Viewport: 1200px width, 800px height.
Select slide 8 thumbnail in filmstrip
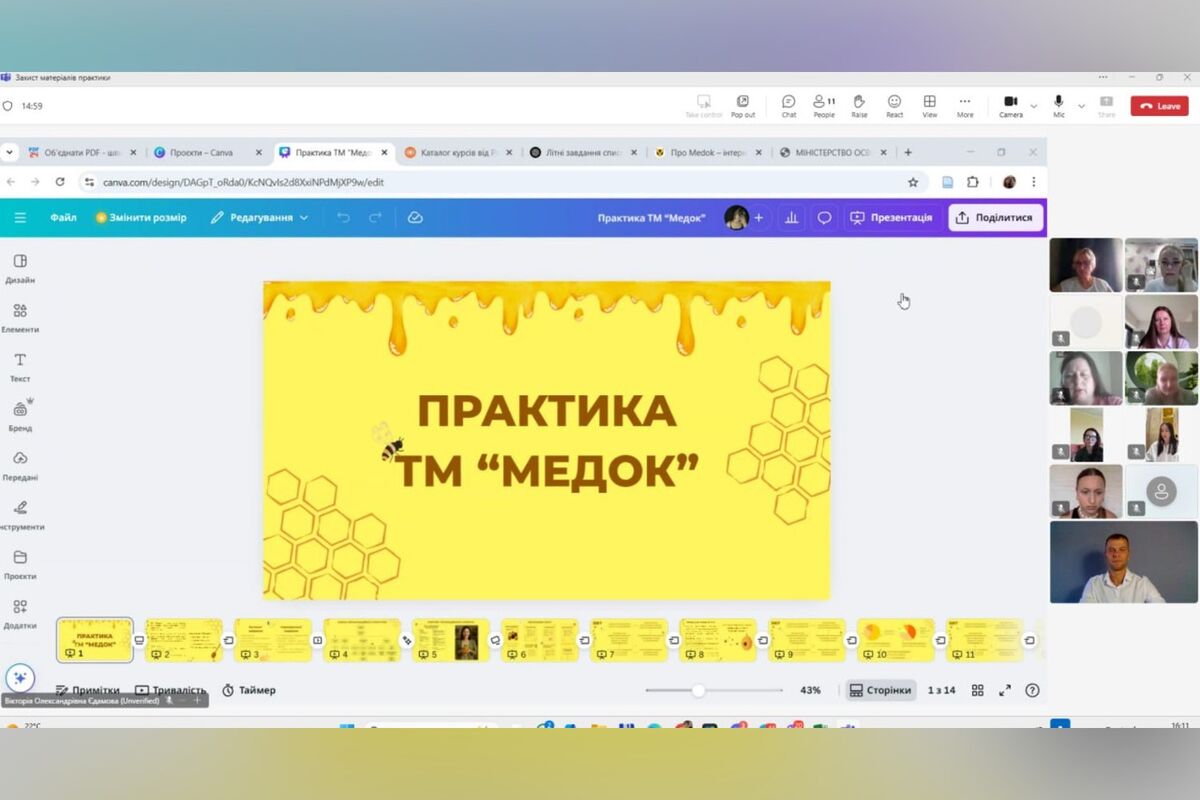tap(718, 640)
